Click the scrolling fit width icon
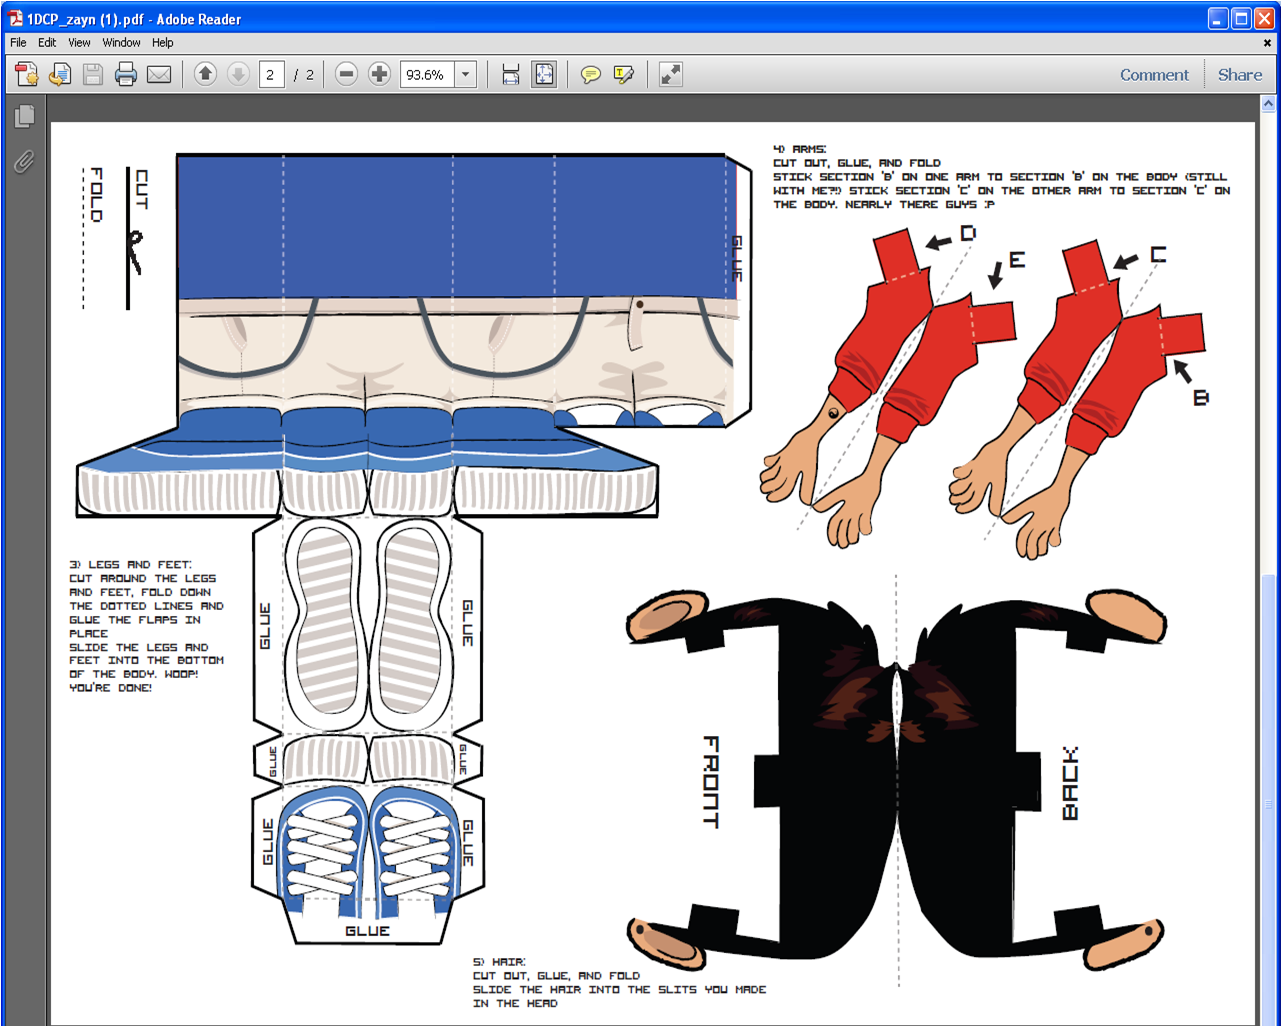Screen dimensions: 1282x1027 pos(511,74)
